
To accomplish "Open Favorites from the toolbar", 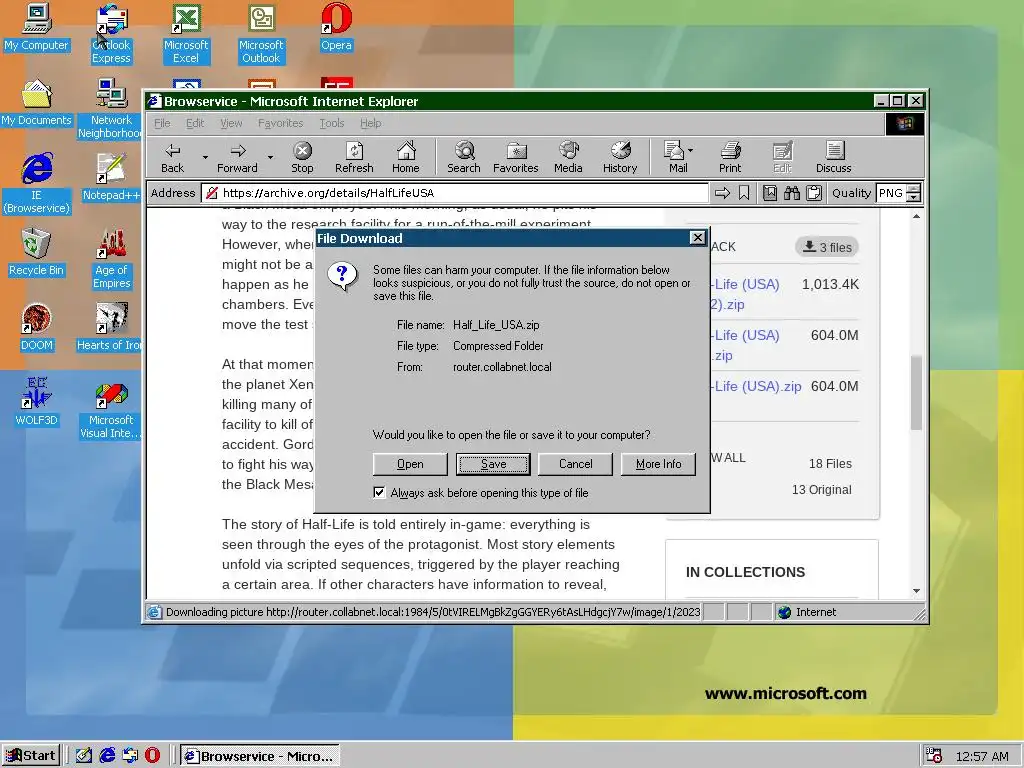I will (x=515, y=157).
